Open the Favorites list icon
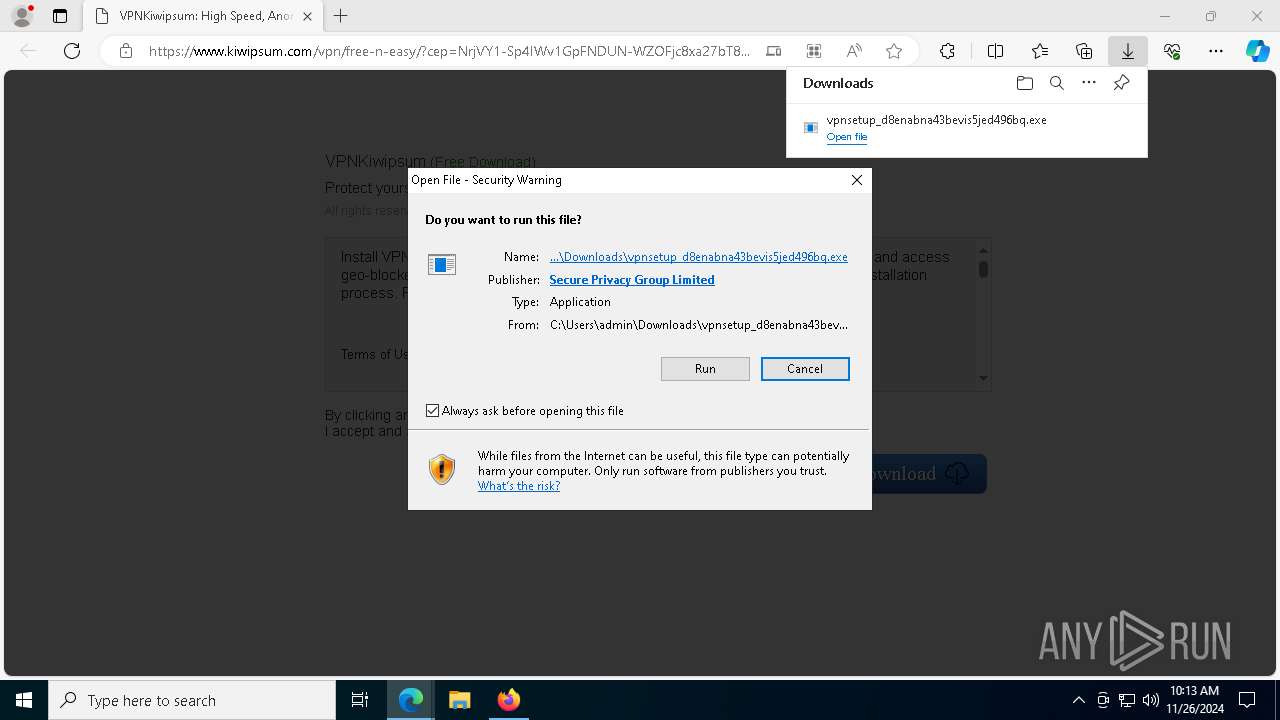The height and width of the screenshot is (720, 1280). [x=1040, y=51]
